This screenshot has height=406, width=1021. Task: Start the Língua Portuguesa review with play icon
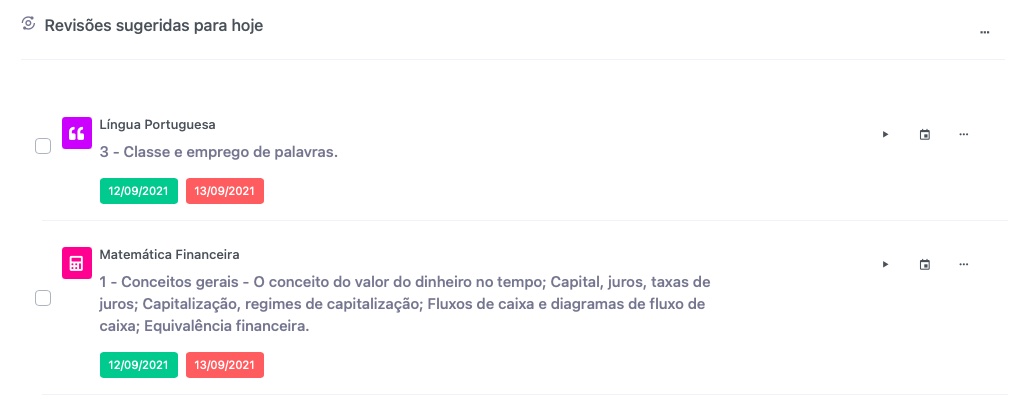point(885,135)
